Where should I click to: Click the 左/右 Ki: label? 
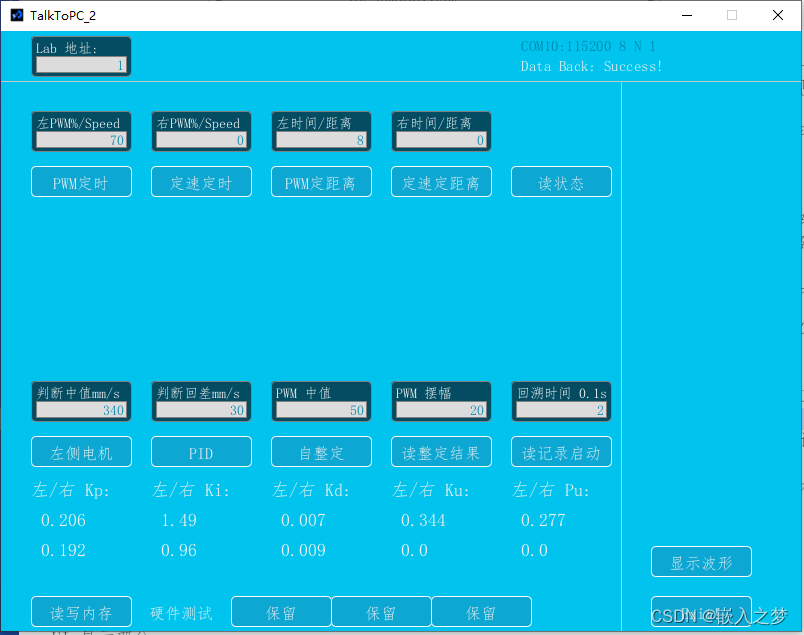coord(191,490)
